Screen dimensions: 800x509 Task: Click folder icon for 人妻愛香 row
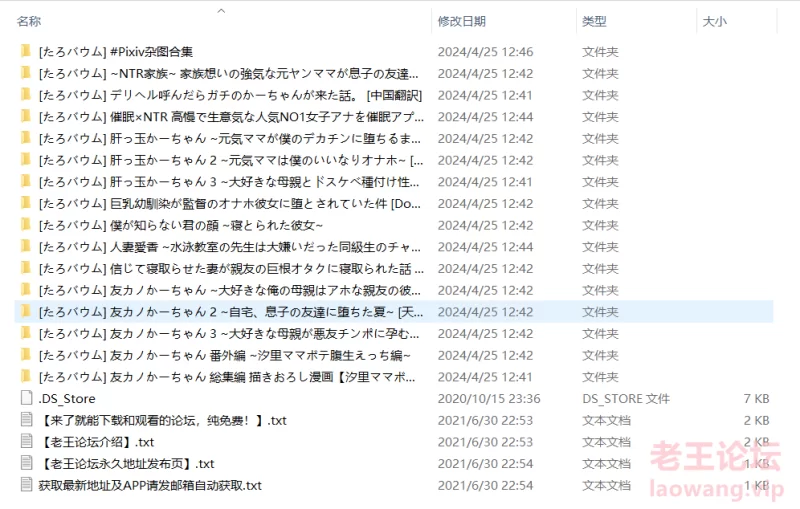(26, 246)
